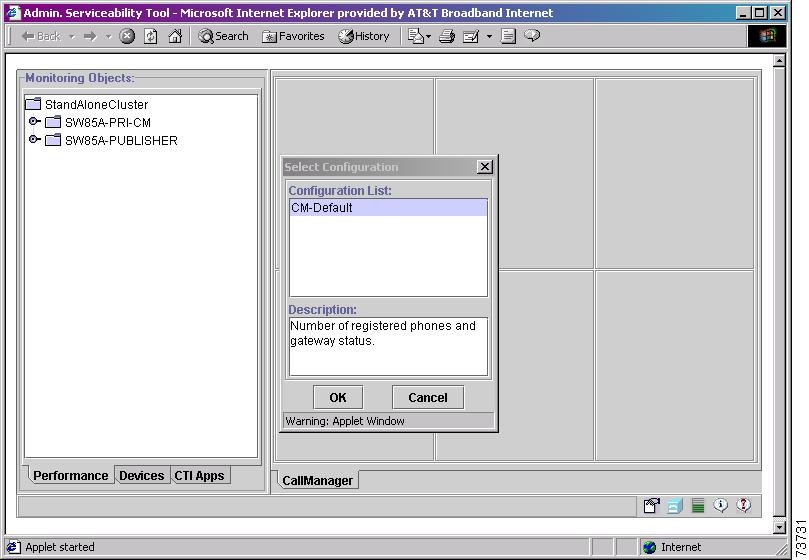Open the Search pane from the toolbar
Viewport: 809px width, 560px height.
(x=223, y=36)
